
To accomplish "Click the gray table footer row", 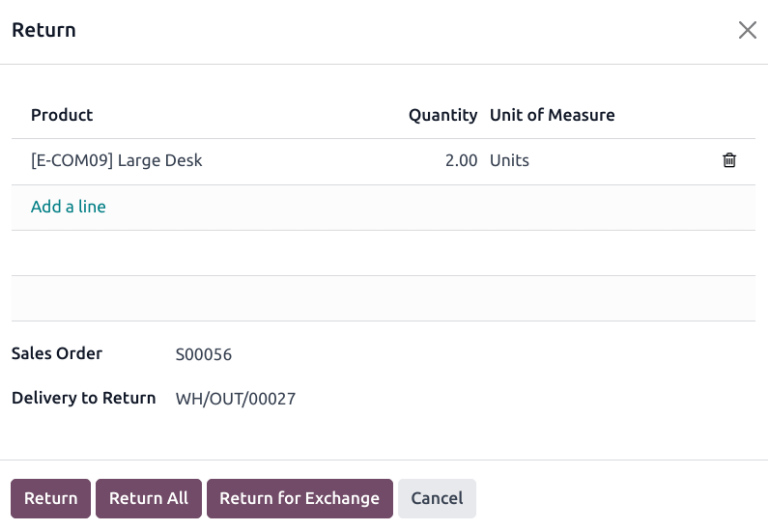I will coord(383,298).
